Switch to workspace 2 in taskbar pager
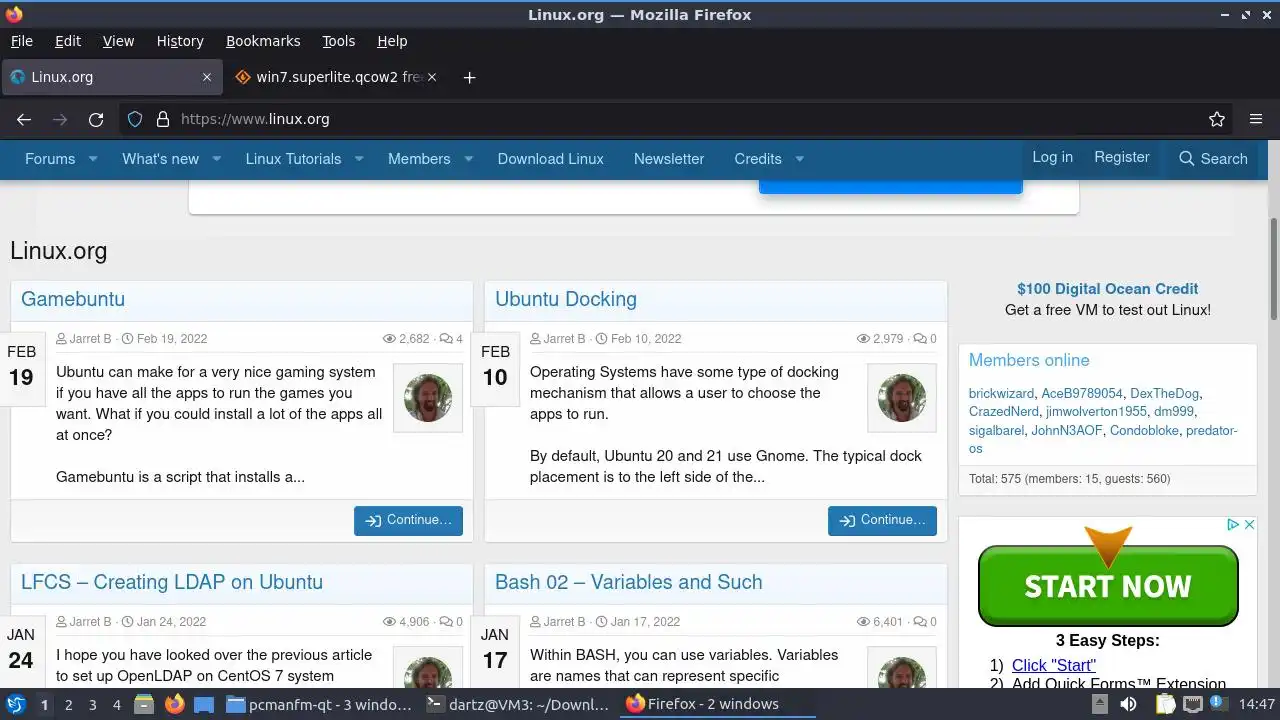Image resolution: width=1280 pixels, height=720 pixels. [x=68, y=704]
